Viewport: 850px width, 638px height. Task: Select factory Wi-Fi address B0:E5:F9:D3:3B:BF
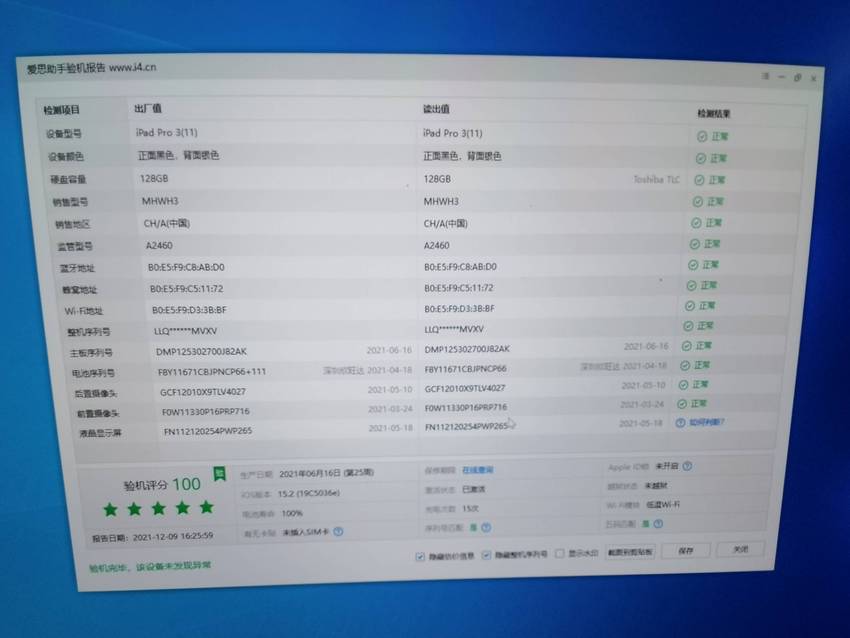189,310
